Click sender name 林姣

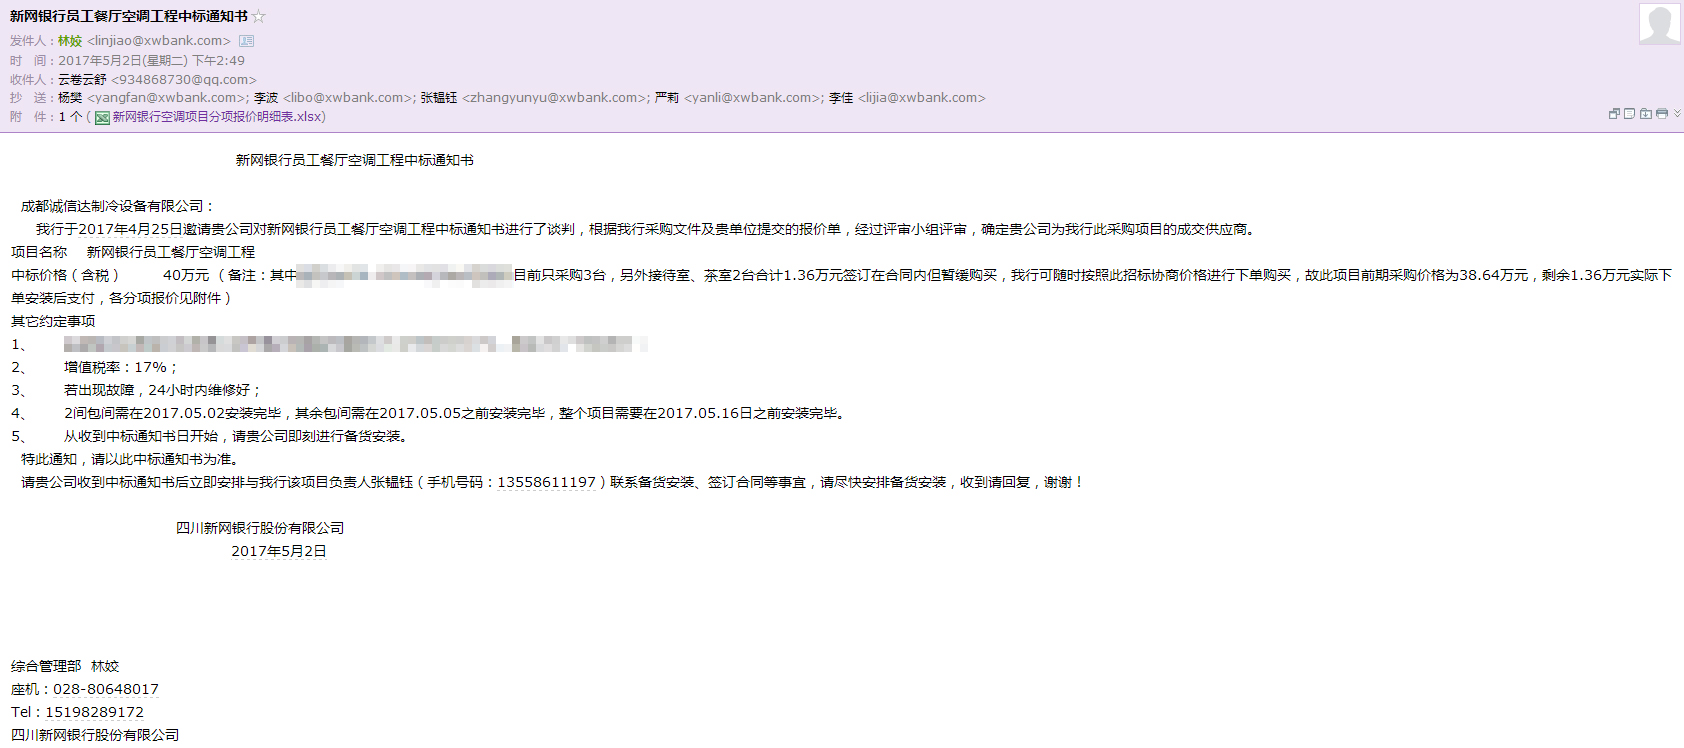[70, 41]
